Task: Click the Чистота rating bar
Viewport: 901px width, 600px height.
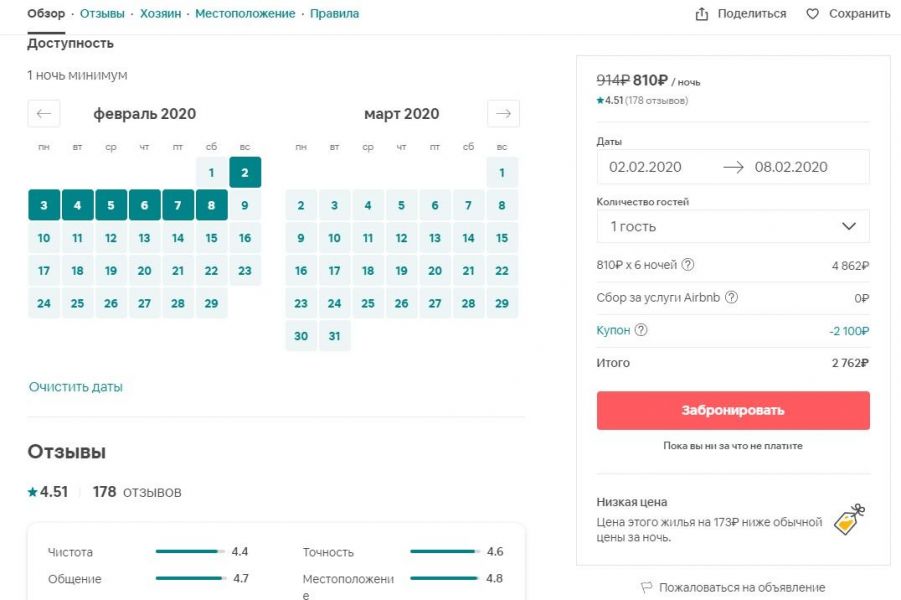Action: click(x=187, y=551)
